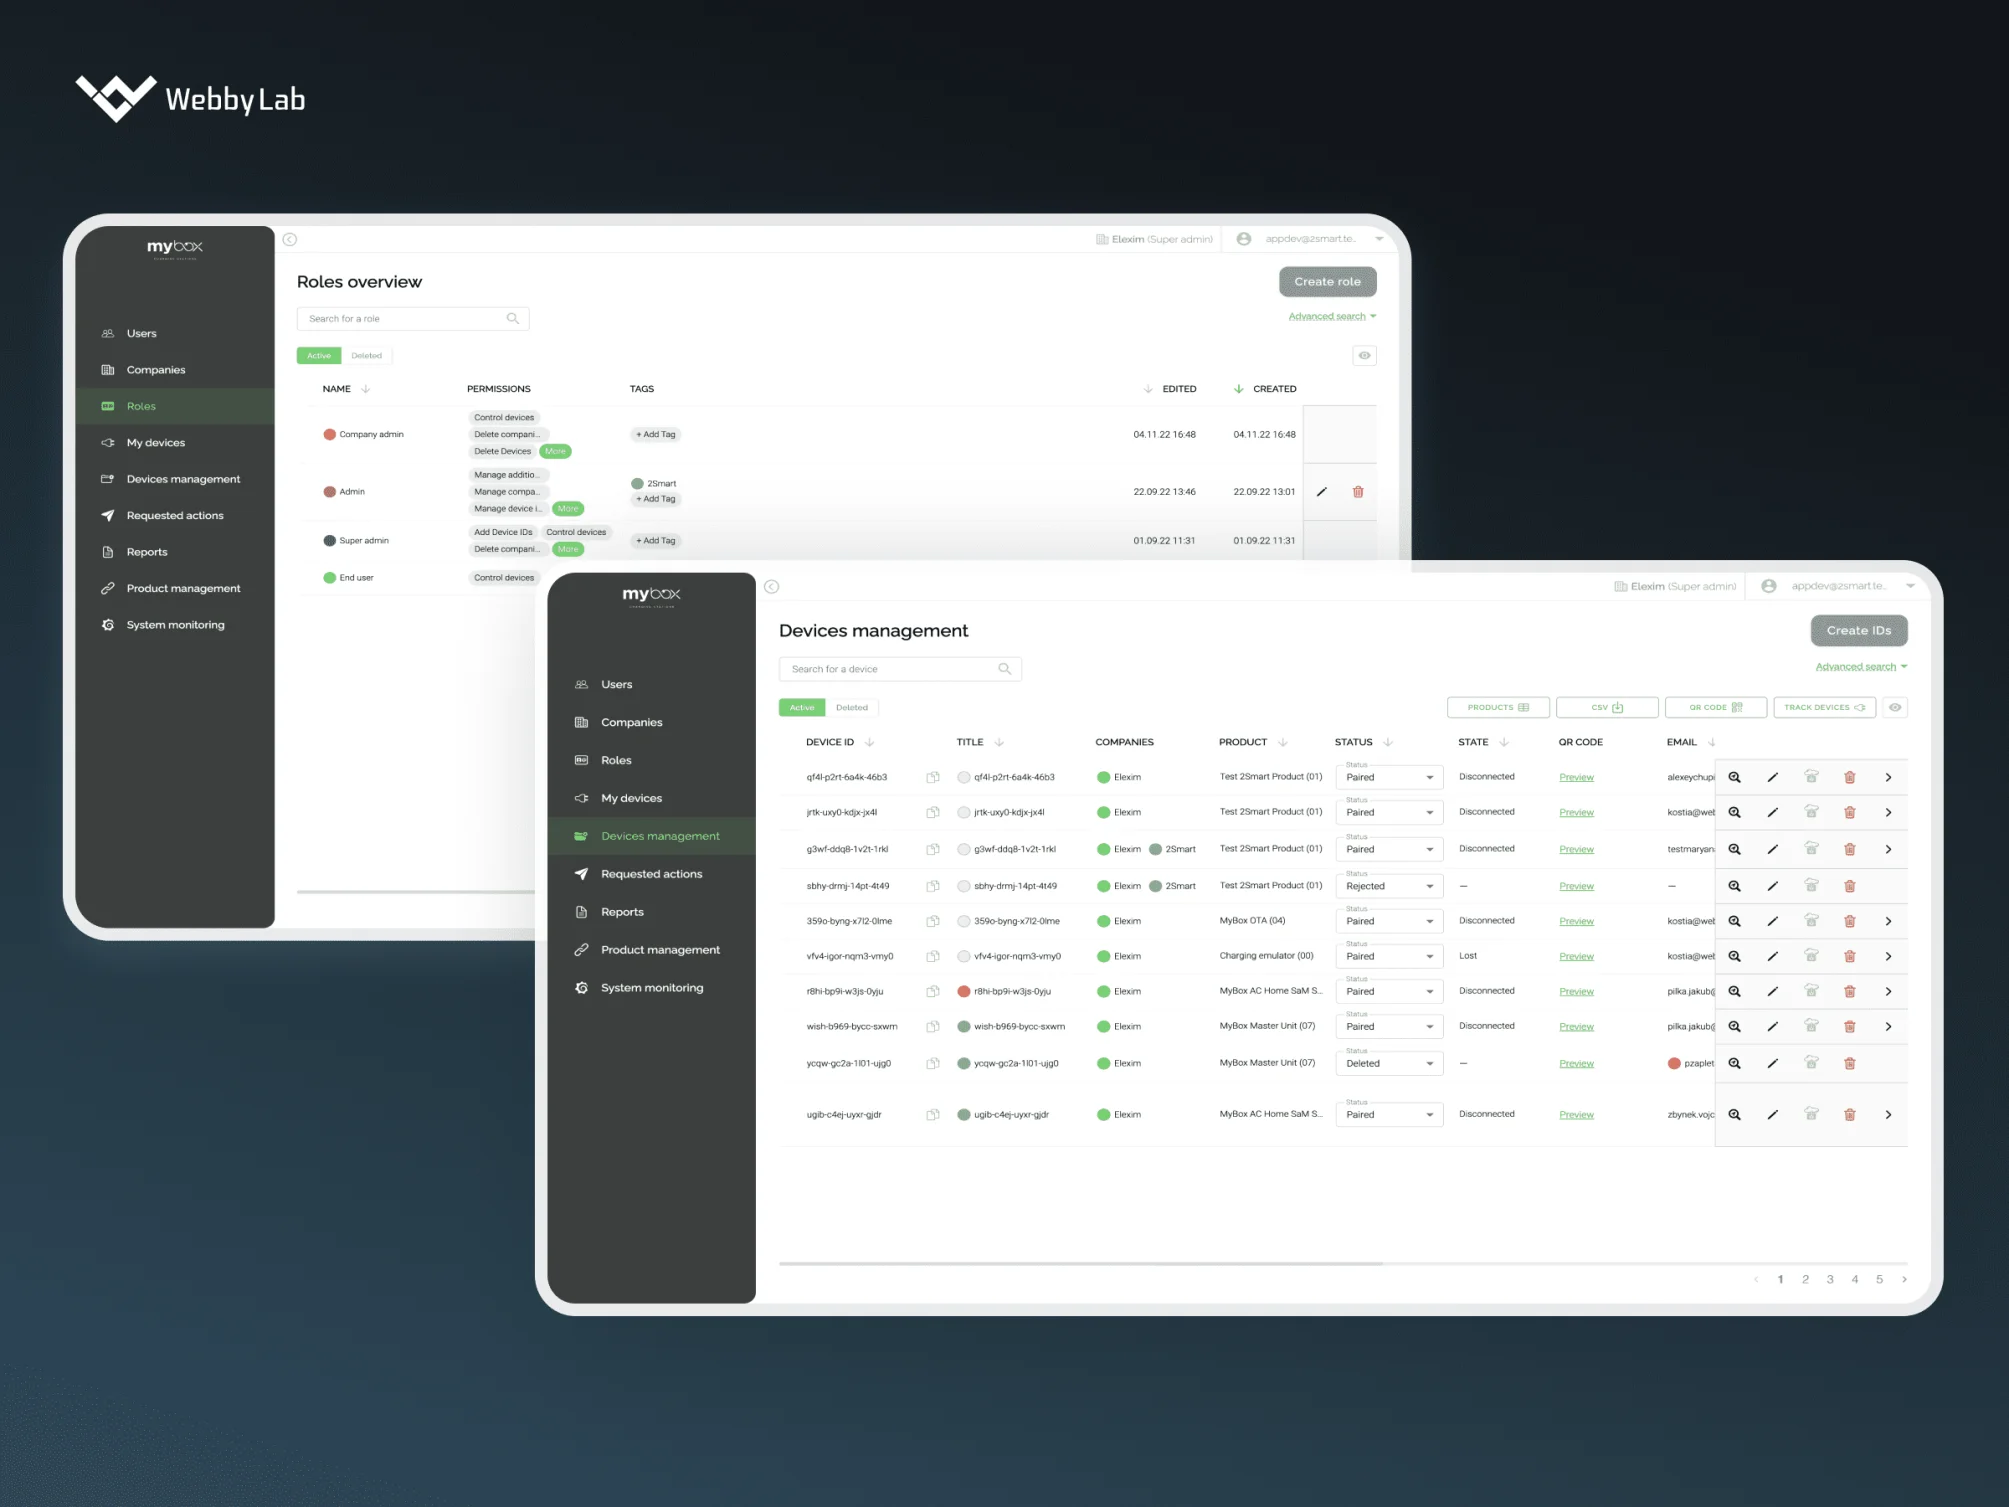Delete device g3wf-ddq8-1v2t-1rkl with trash icon
This screenshot has height=1507, width=2009.
pos(1850,849)
